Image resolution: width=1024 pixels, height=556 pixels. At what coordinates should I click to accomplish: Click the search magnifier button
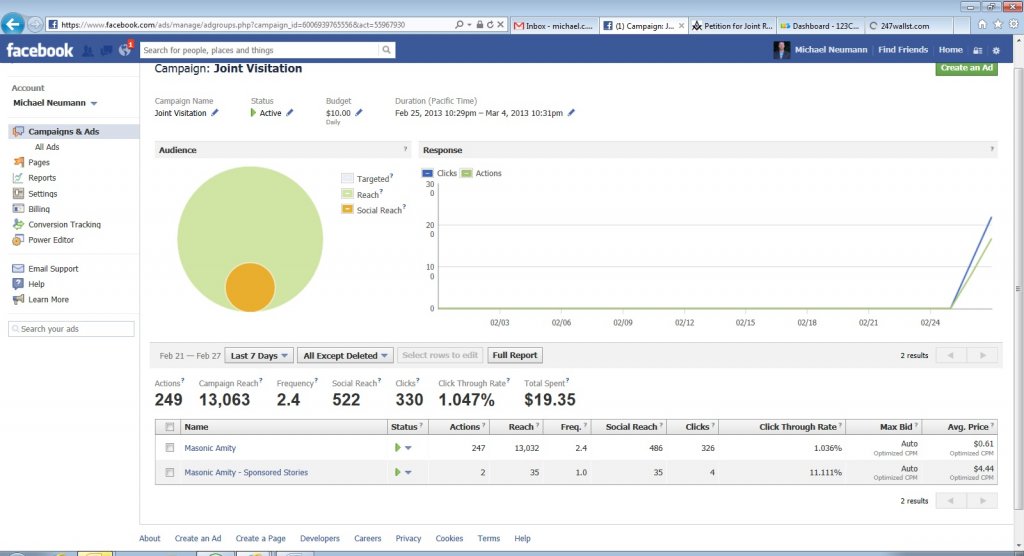387,50
